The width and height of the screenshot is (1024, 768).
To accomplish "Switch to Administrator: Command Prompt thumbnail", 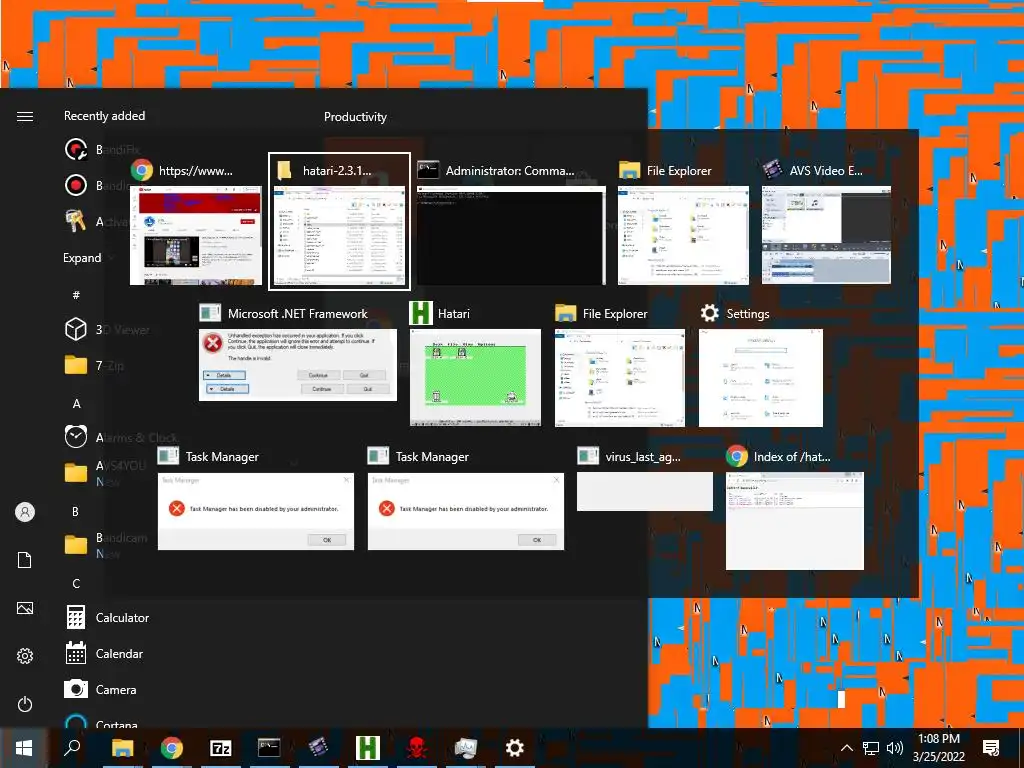I will pos(511,236).
